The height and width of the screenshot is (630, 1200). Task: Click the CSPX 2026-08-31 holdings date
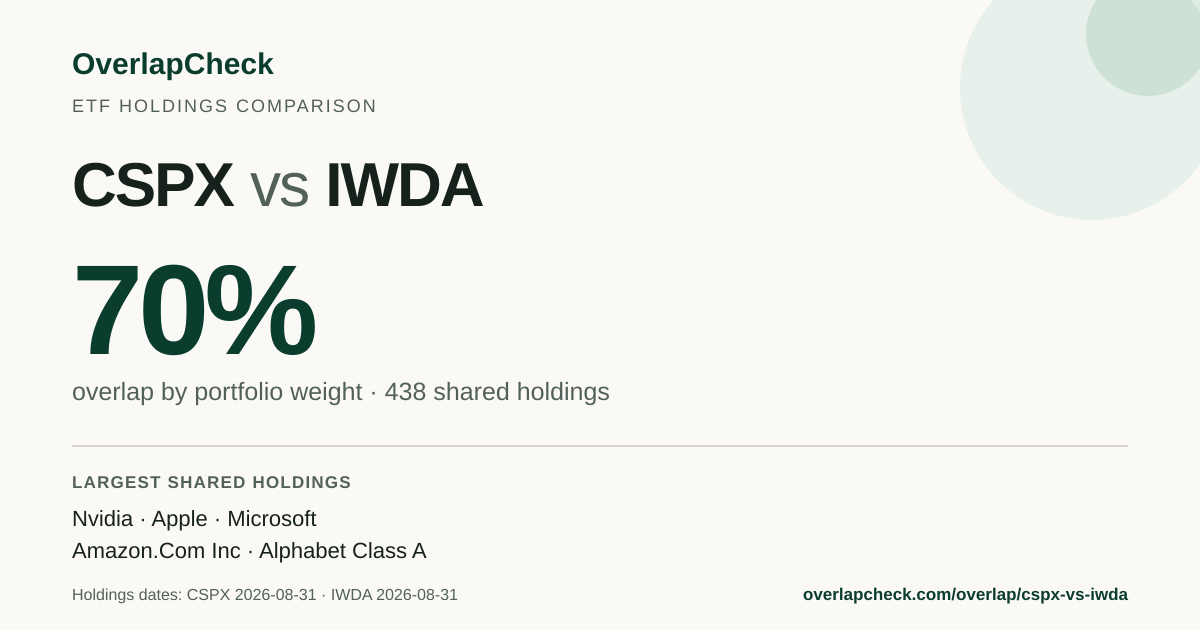click(251, 595)
